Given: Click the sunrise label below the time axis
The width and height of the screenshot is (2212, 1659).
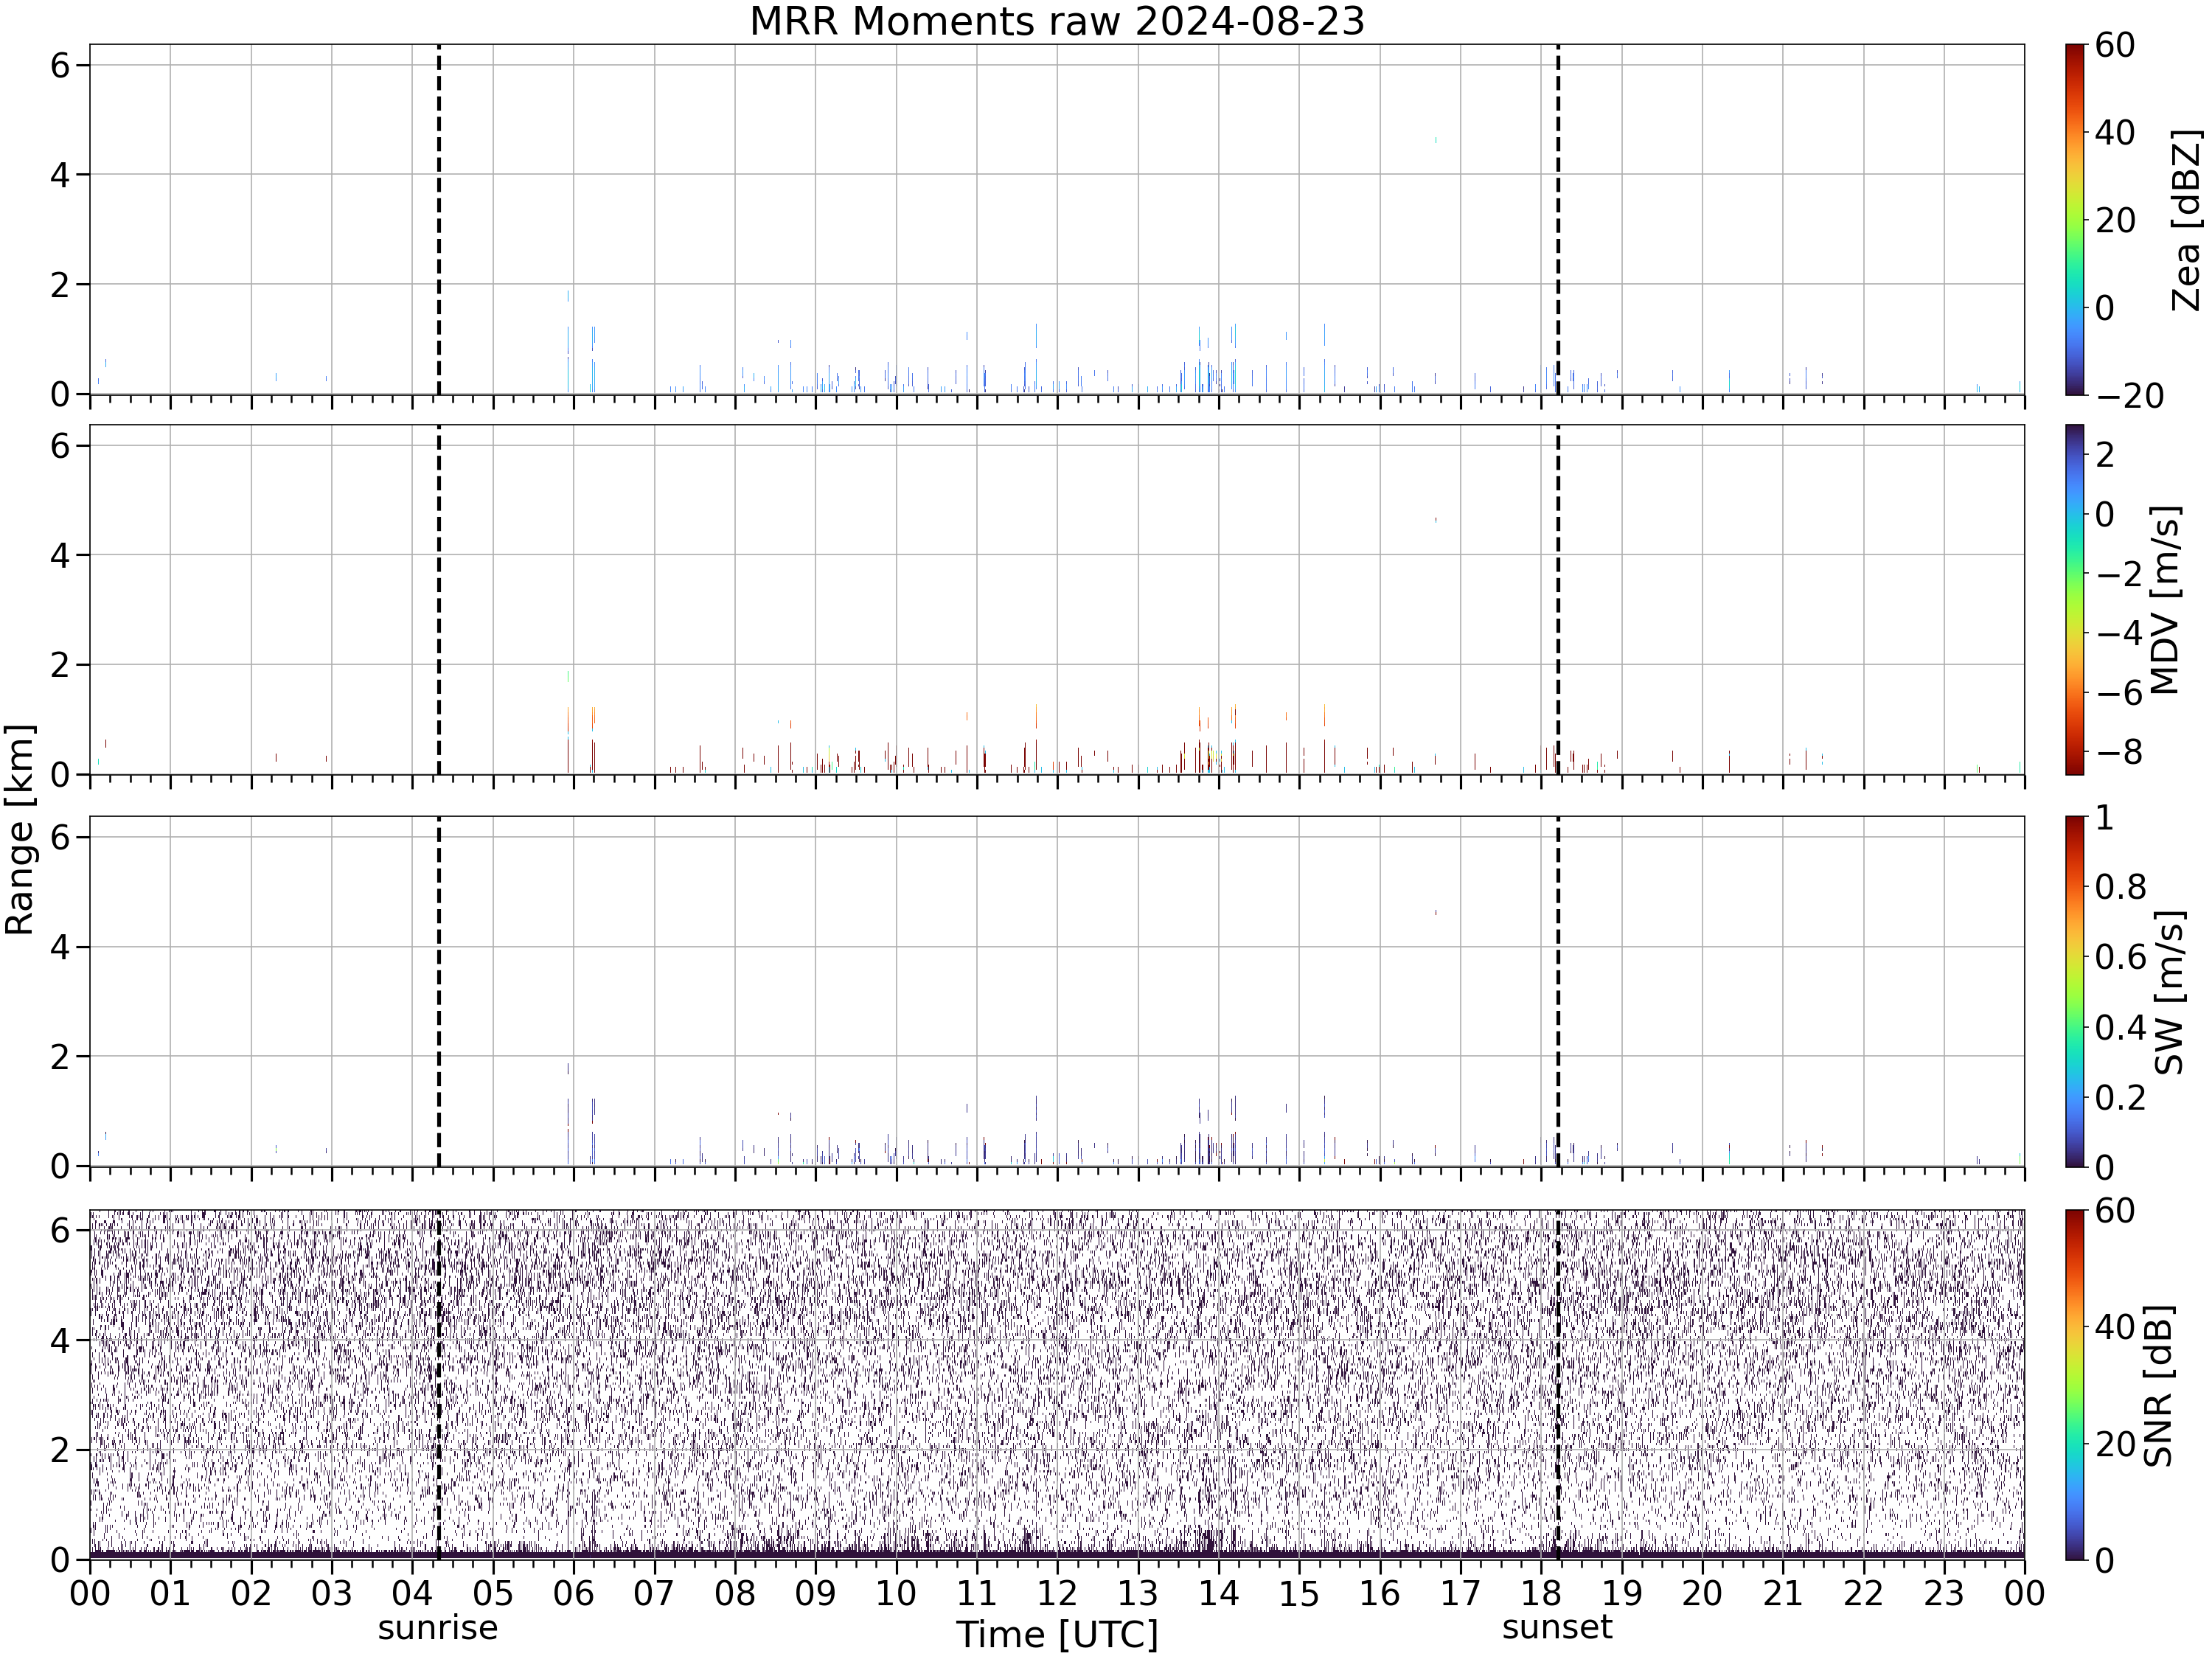Looking at the screenshot, I should pyautogui.click(x=438, y=1628).
